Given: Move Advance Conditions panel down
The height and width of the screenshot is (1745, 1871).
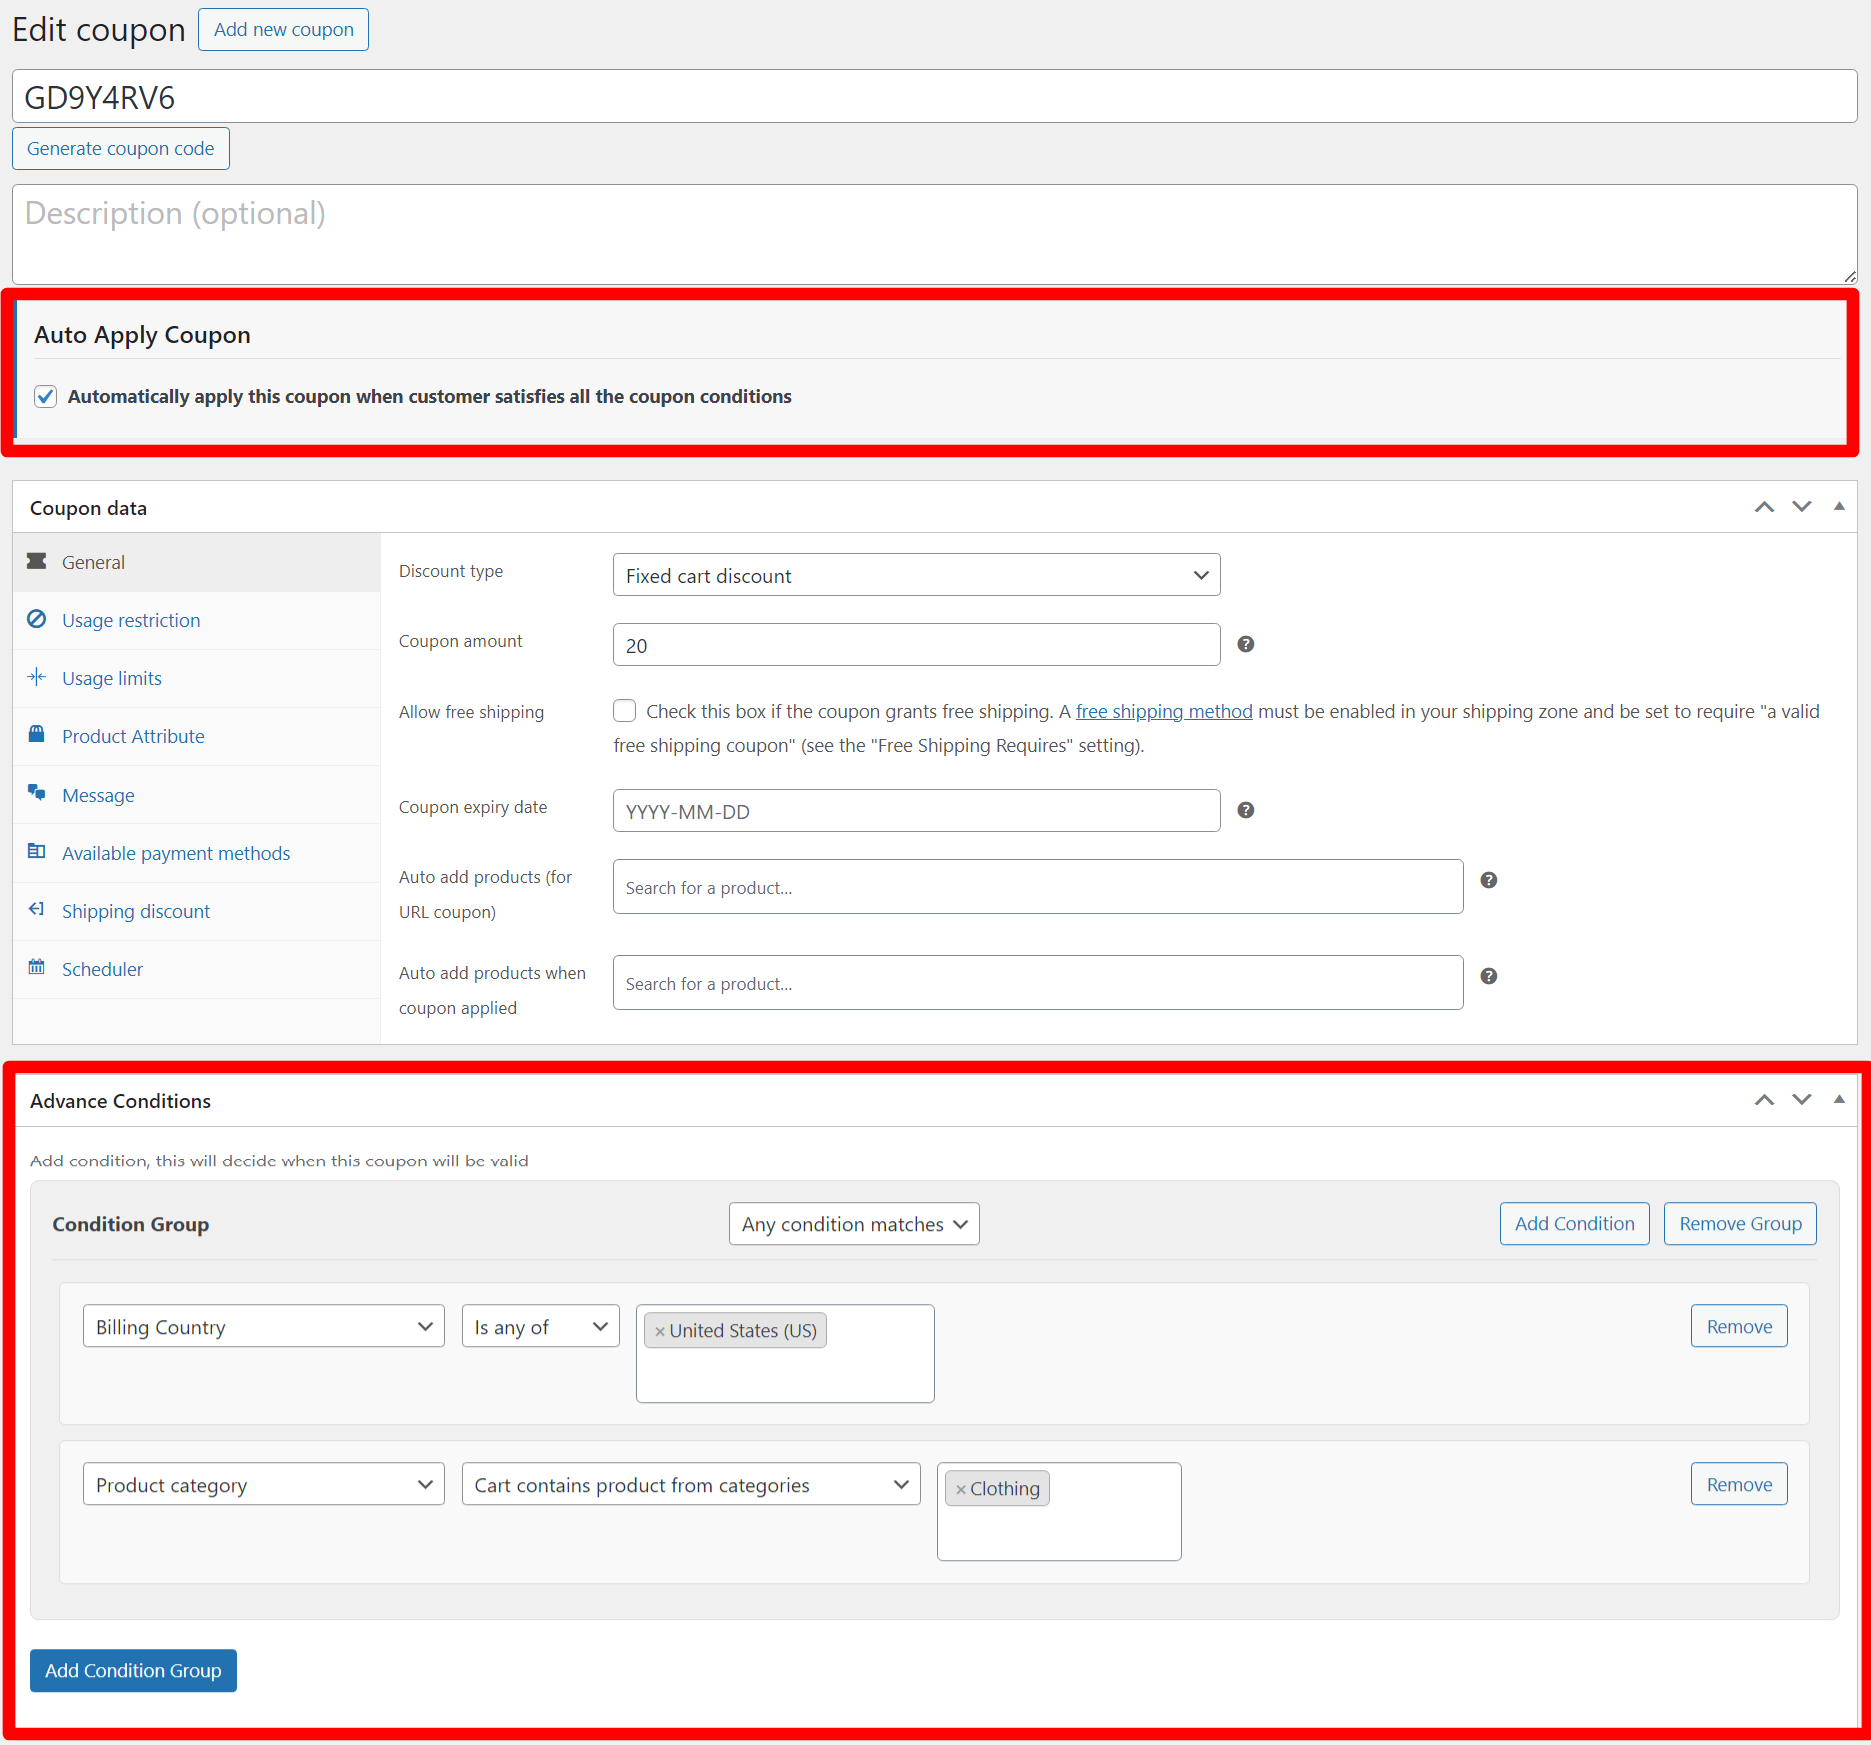Looking at the screenshot, I should 1802,1100.
